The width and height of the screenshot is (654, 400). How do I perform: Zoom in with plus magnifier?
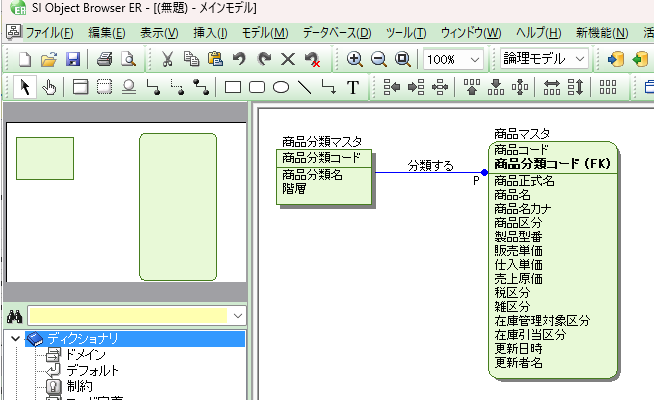(354, 59)
